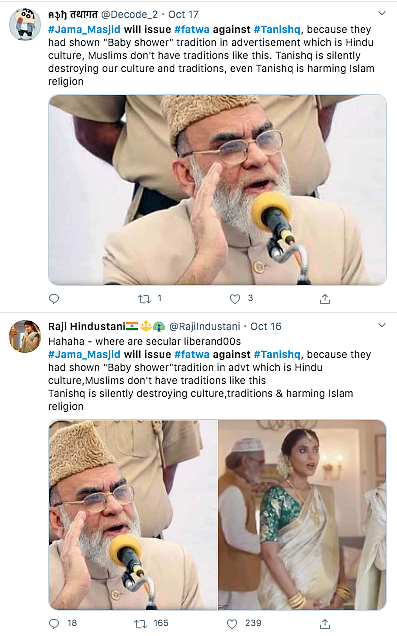Share the Raji Hindustani tweet

(x=325, y=623)
